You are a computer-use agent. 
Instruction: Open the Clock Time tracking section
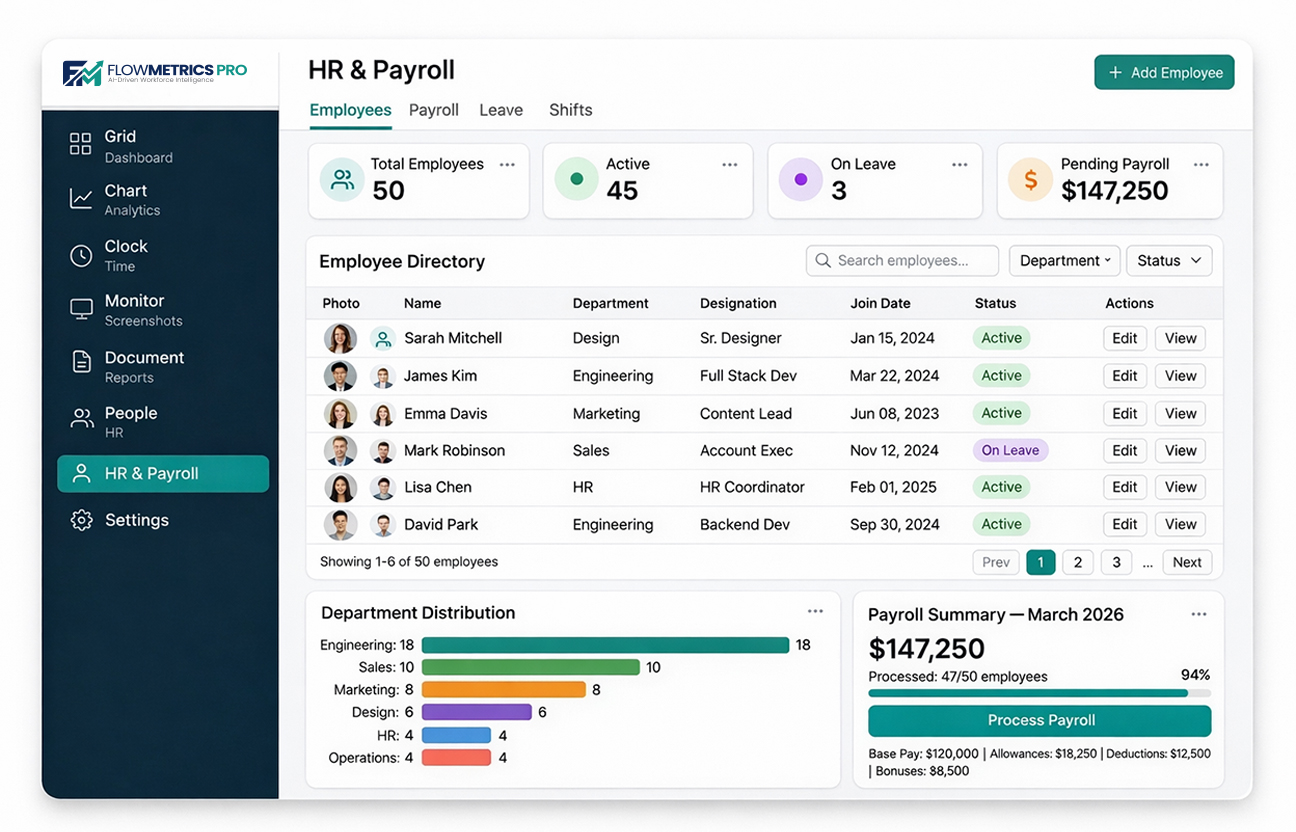[x=80, y=255]
